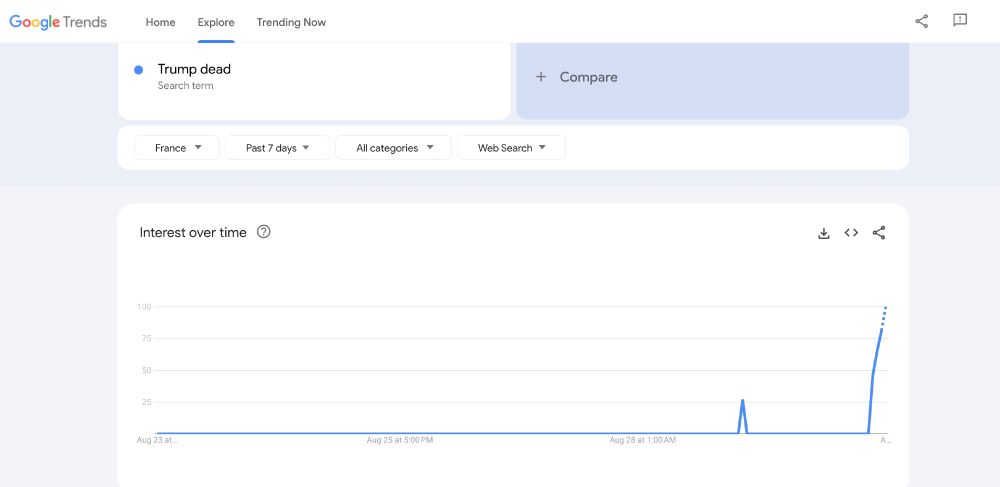This screenshot has width=1000, height=487.
Task: Open the Trending Now tab
Action: (291, 22)
